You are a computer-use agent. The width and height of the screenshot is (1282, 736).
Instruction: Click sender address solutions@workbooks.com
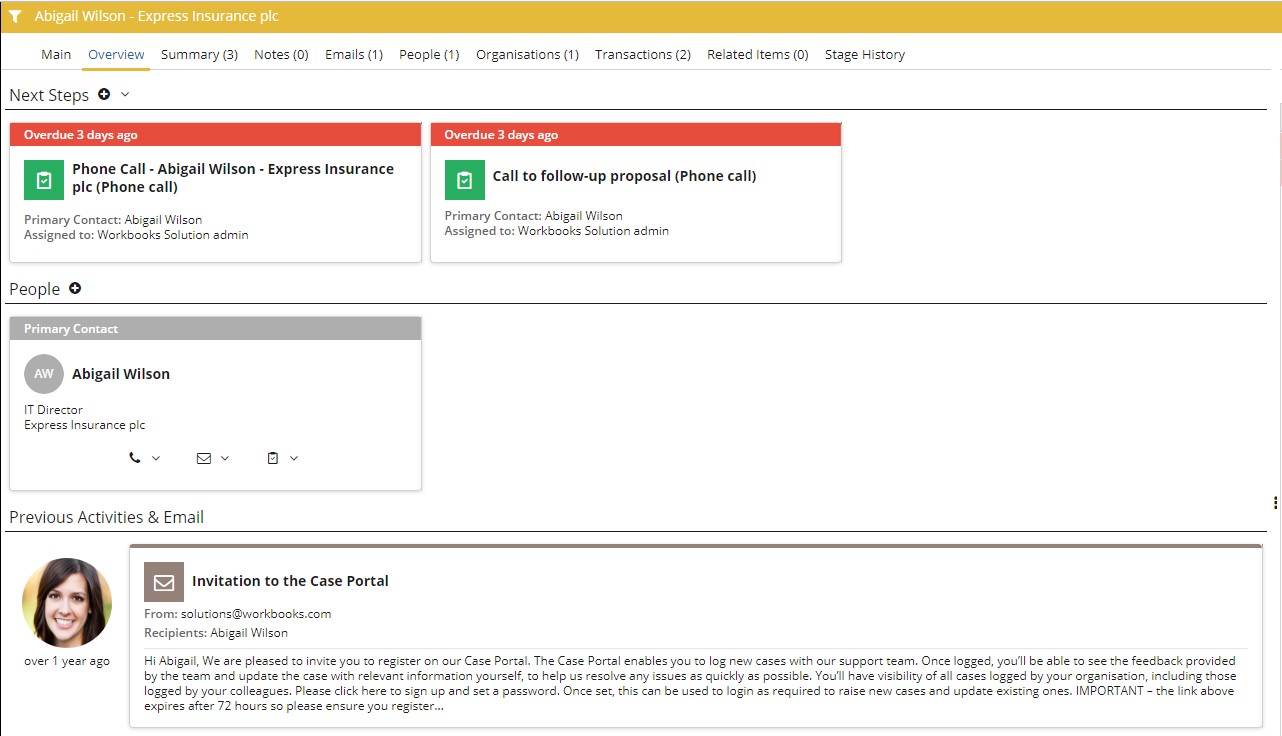(x=255, y=614)
